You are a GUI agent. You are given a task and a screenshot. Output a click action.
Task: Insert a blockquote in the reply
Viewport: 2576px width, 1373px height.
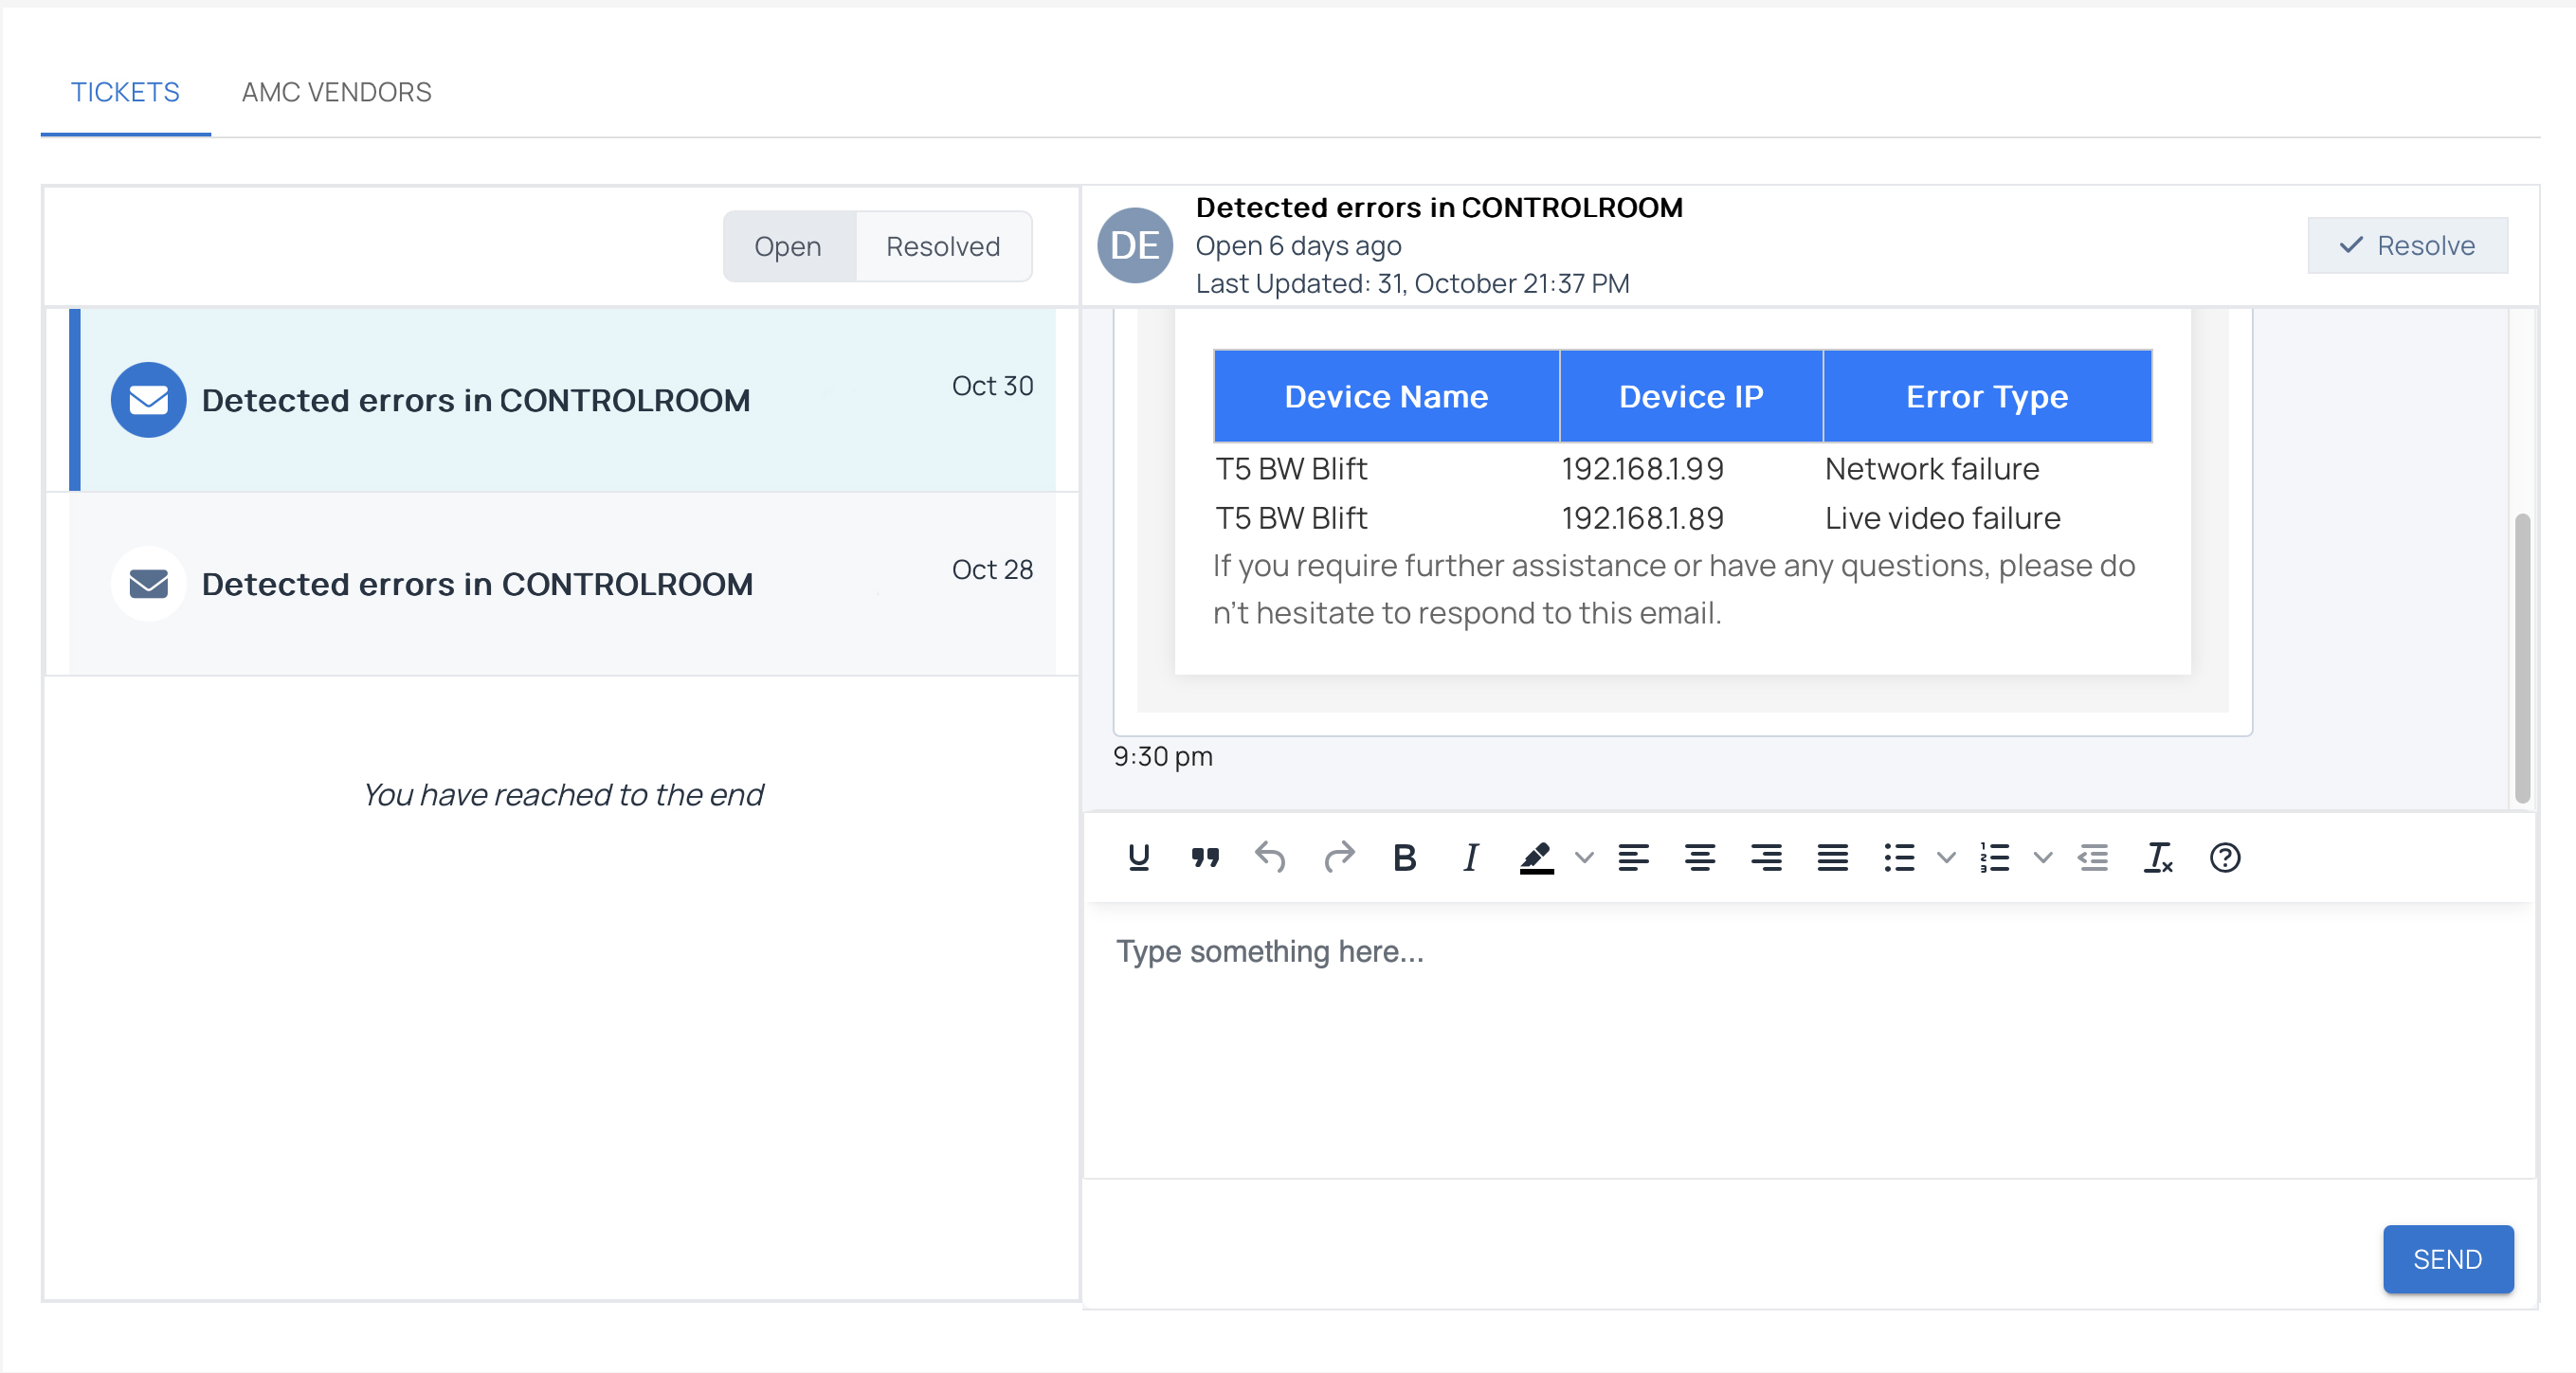[x=1205, y=857]
